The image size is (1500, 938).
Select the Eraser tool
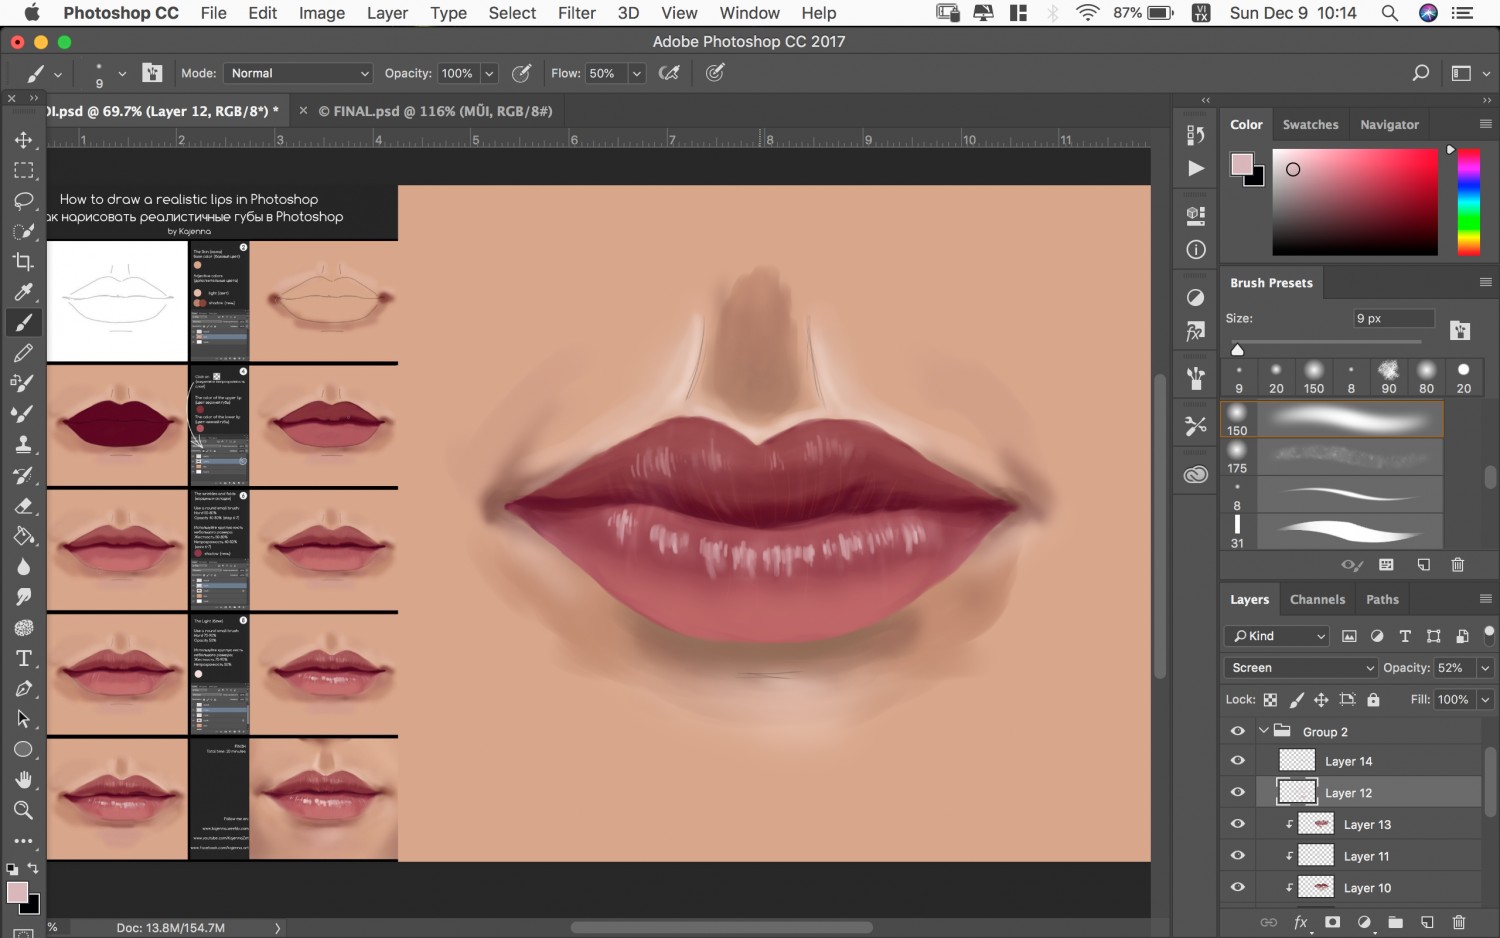(24, 506)
